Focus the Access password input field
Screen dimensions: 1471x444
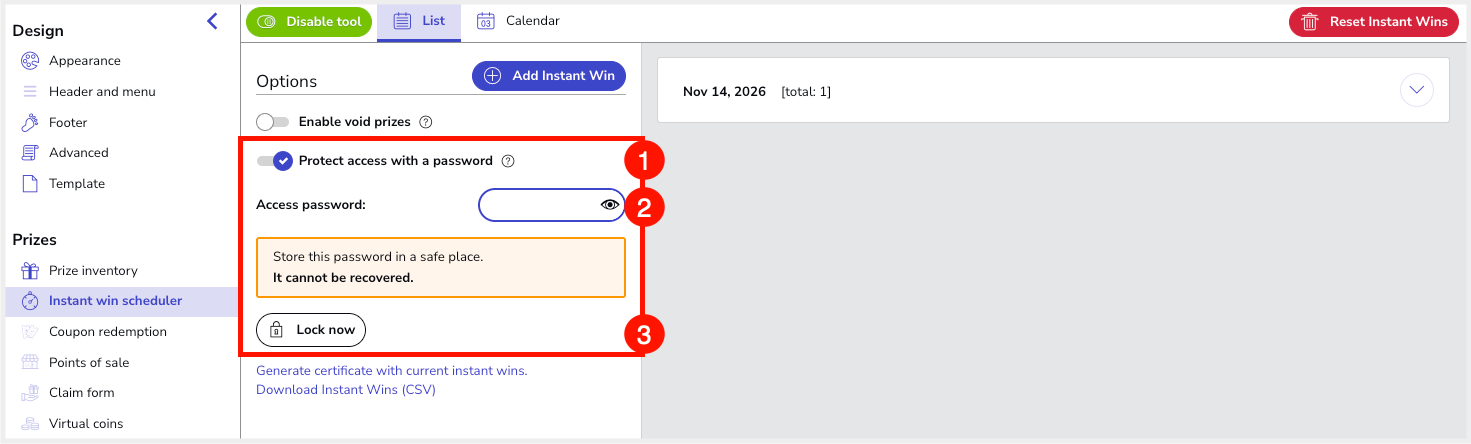[x=538, y=205]
